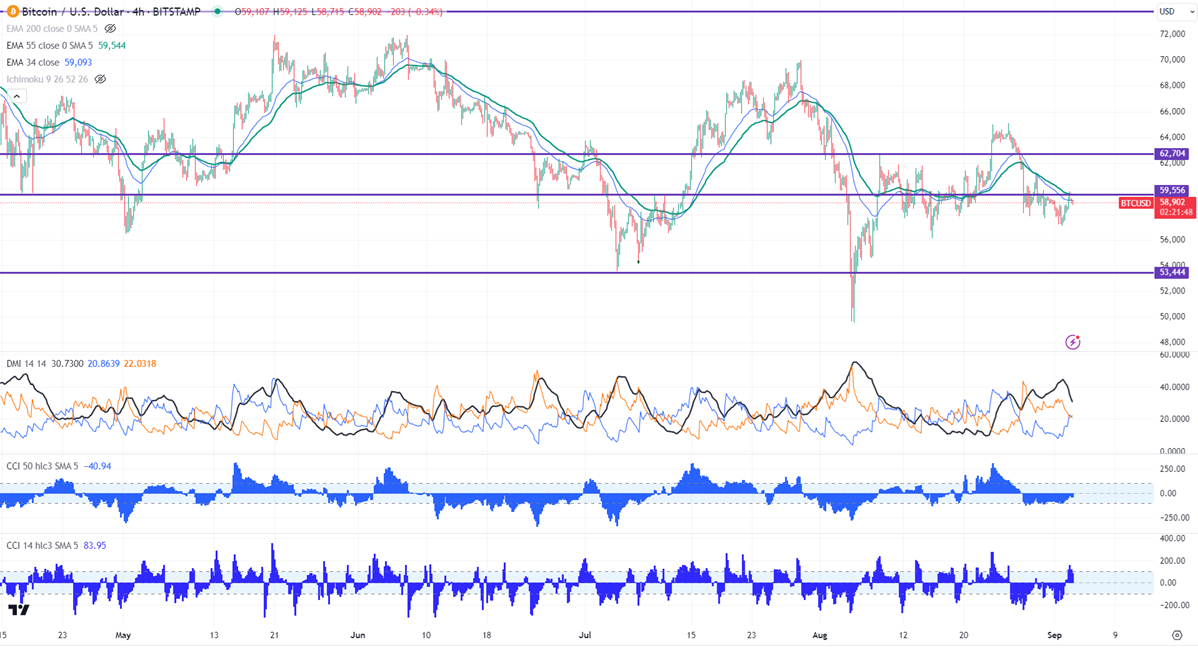Image resolution: width=1198 pixels, height=648 pixels.
Task: Click the CCI 14 hlc3 indicator legend
Action: click(x=42, y=546)
